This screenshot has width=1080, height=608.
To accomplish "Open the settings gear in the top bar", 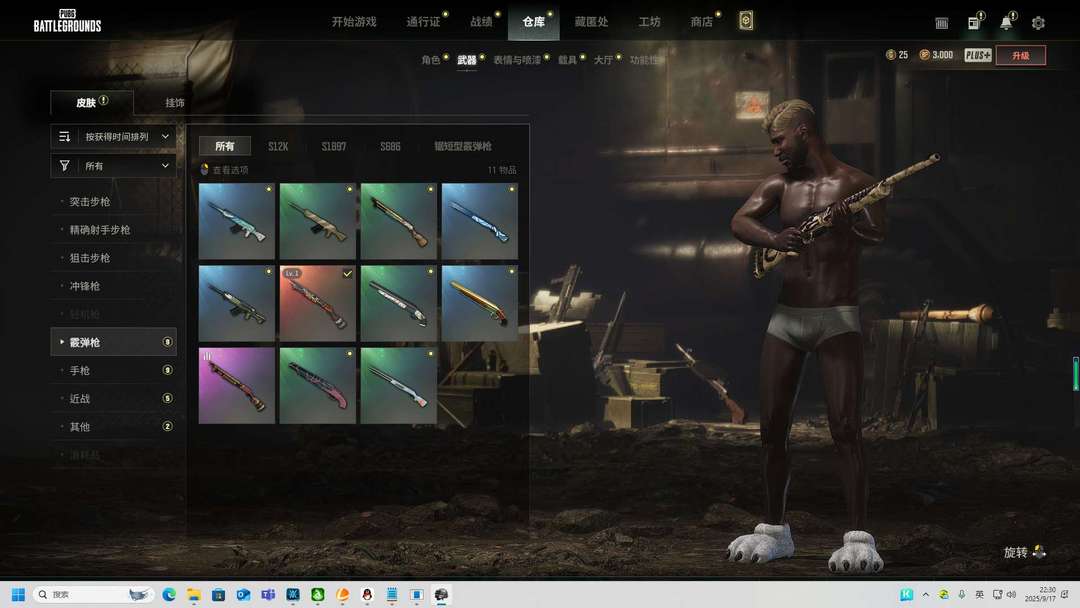I will point(1038,23).
